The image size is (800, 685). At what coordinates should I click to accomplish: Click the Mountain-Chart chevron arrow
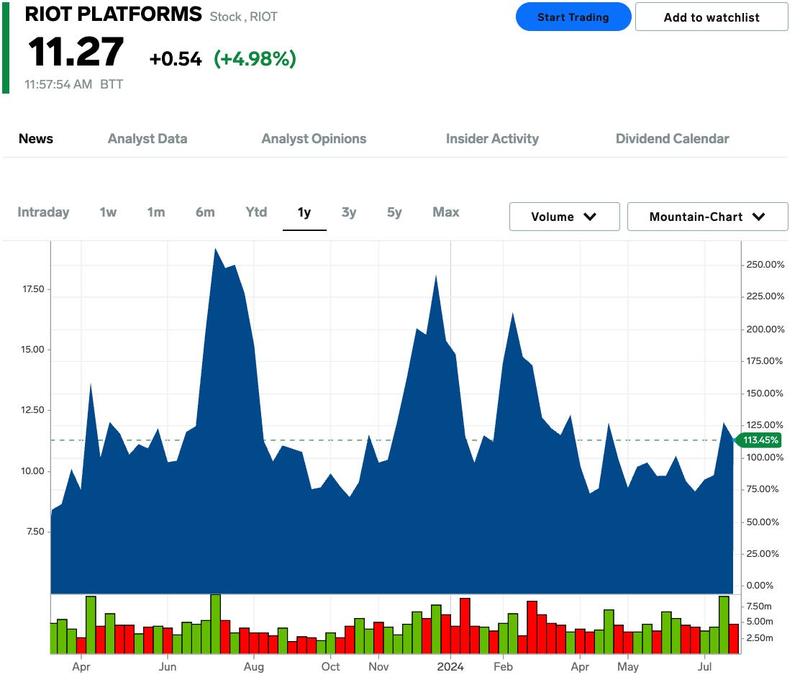point(759,217)
